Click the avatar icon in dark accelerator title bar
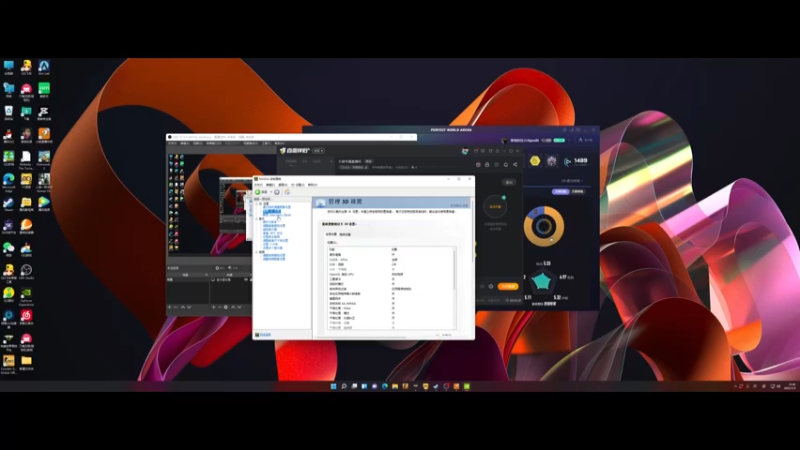The width and height of the screenshot is (800, 450). [x=465, y=151]
